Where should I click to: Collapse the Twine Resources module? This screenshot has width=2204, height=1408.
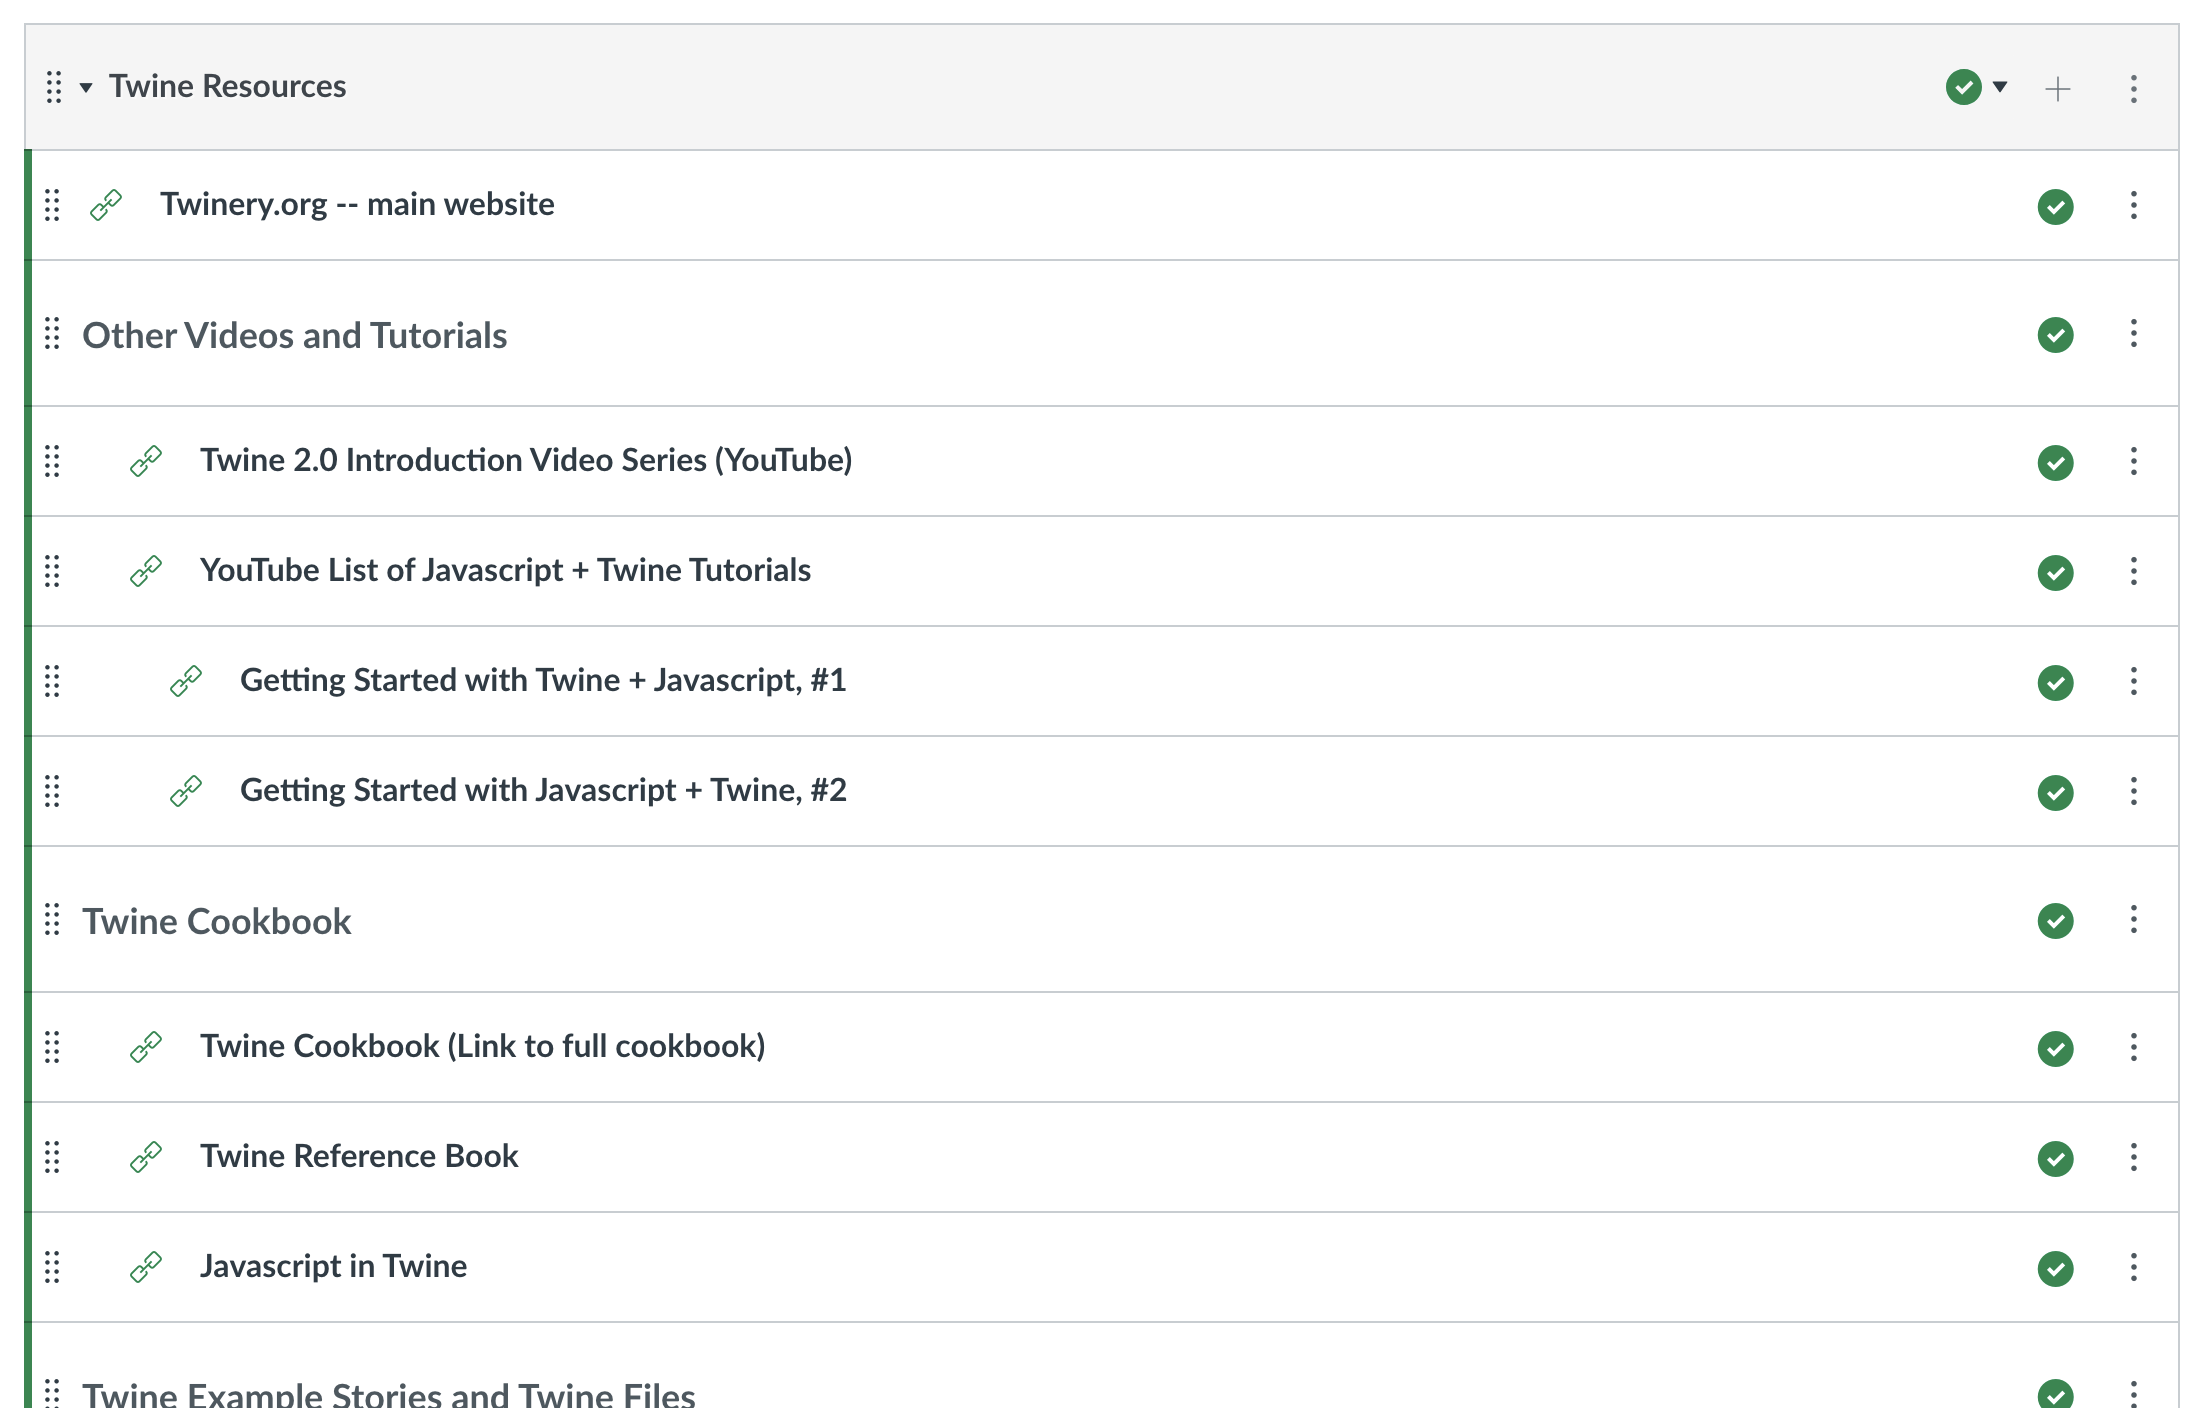(x=86, y=88)
